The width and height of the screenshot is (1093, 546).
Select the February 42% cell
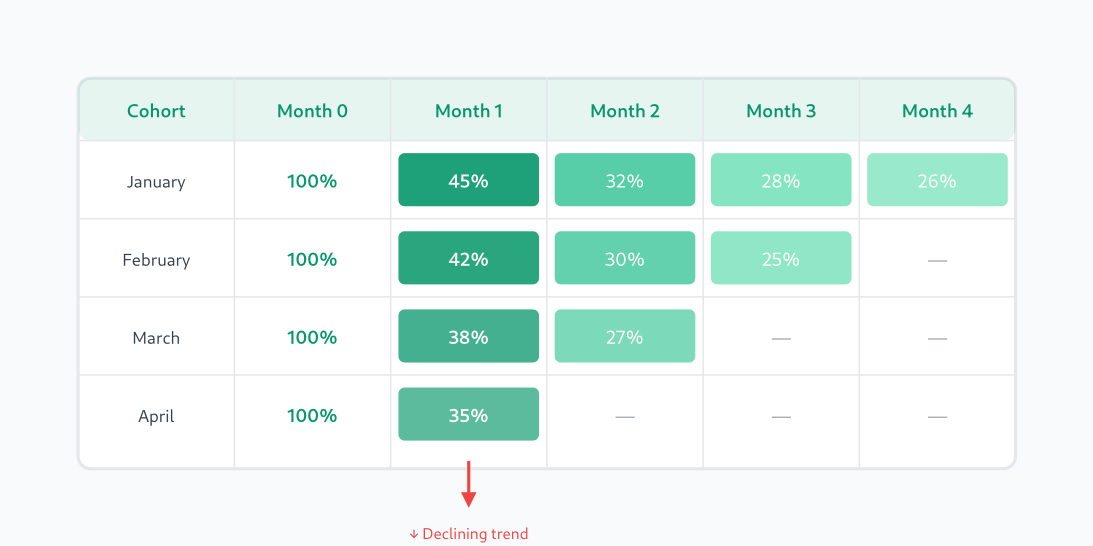pyautogui.click(x=468, y=259)
